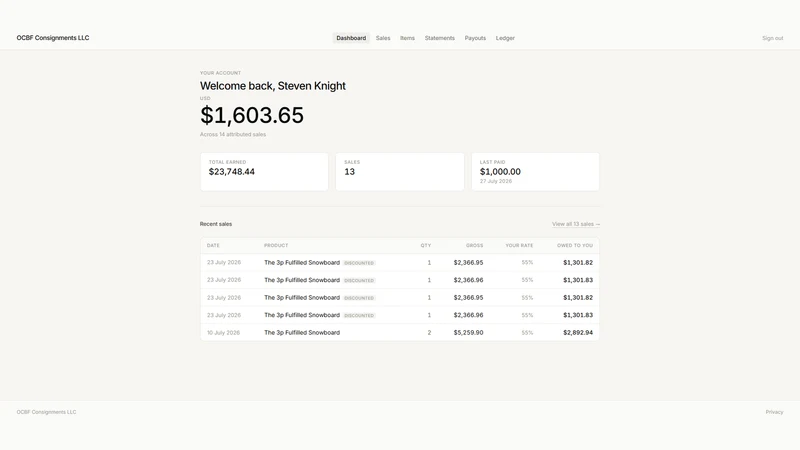This screenshot has height=450, width=800.
Task: Click the 55% rate in the 10 July row
Action: click(527, 333)
